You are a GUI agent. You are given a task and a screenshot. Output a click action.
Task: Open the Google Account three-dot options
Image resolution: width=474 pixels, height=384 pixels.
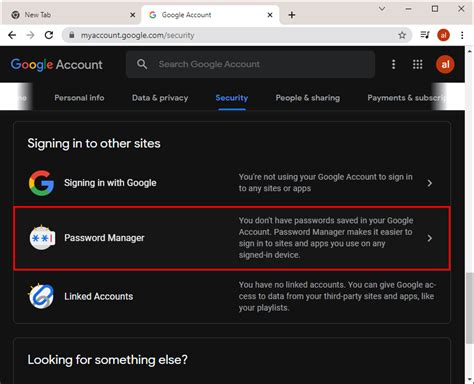tap(394, 64)
